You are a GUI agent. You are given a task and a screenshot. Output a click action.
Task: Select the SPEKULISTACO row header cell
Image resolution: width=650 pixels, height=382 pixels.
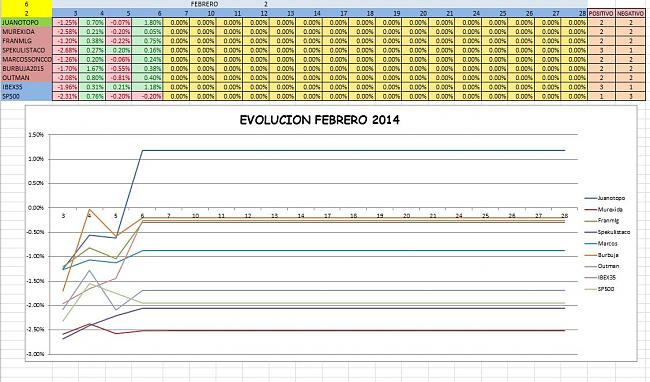tap(26, 50)
